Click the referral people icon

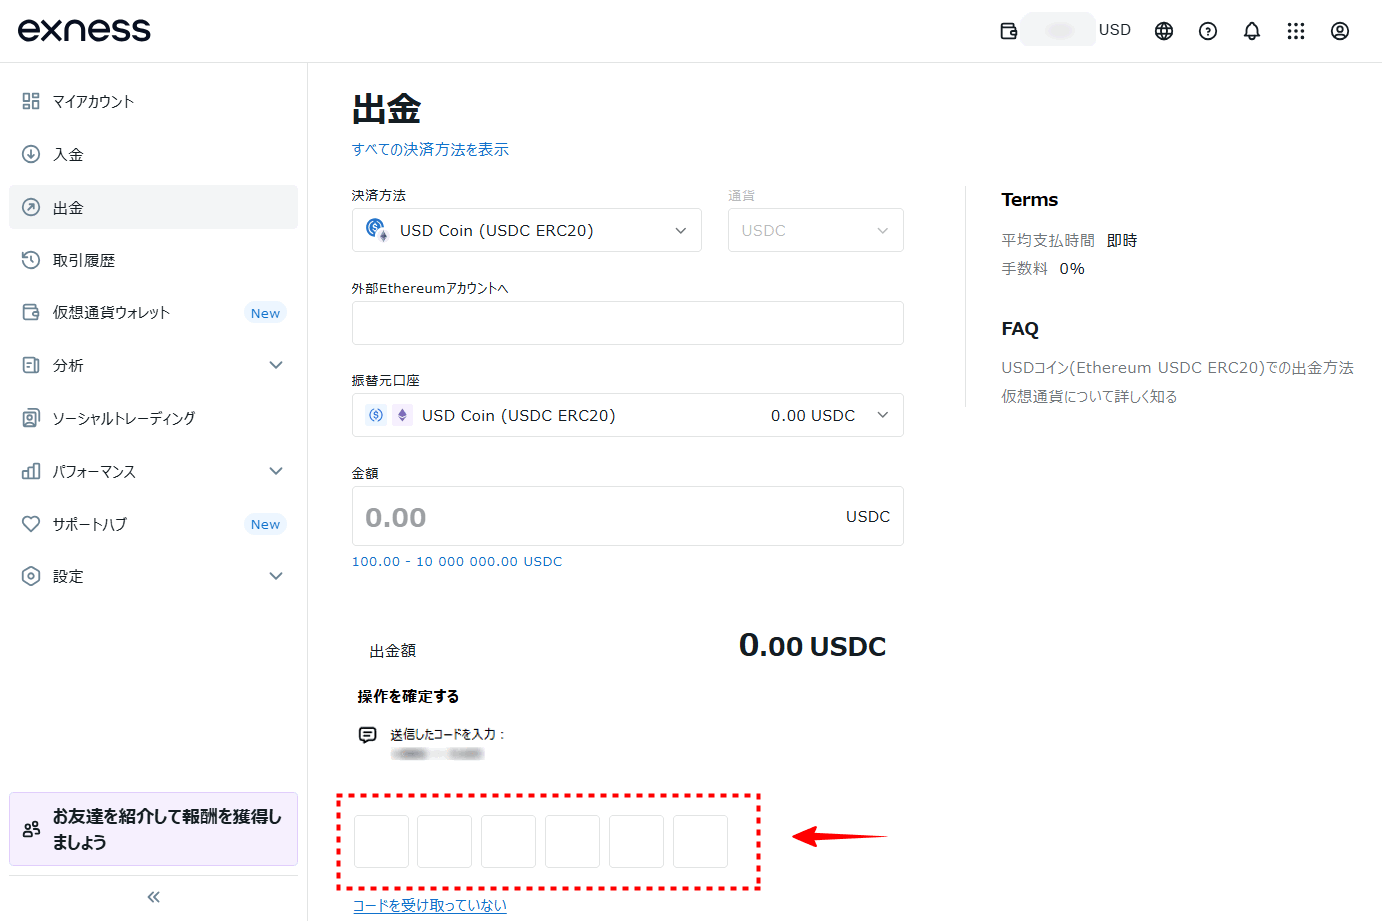tap(31, 829)
